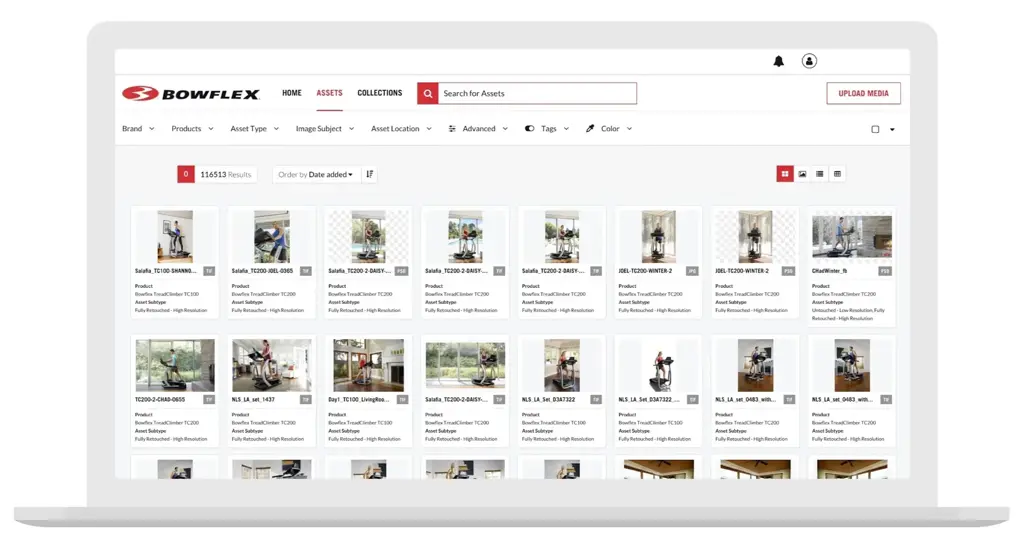Viewport: 1024px width, 548px height.
Task: Click the Upload Media button
Action: pyautogui.click(x=863, y=93)
